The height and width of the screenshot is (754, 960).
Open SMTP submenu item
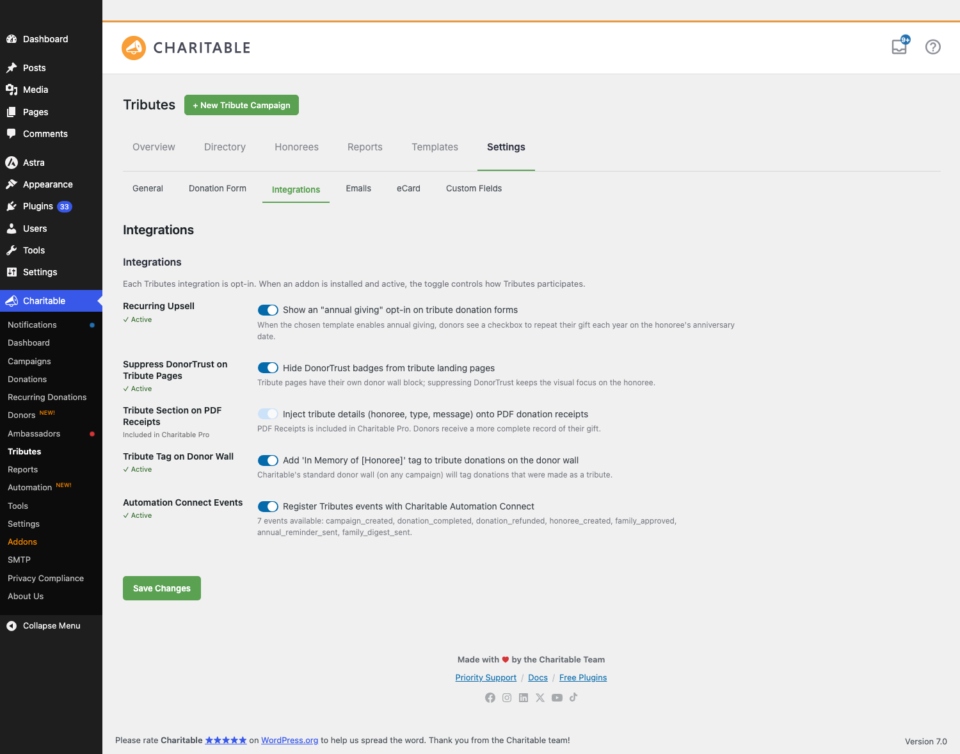(x=19, y=560)
